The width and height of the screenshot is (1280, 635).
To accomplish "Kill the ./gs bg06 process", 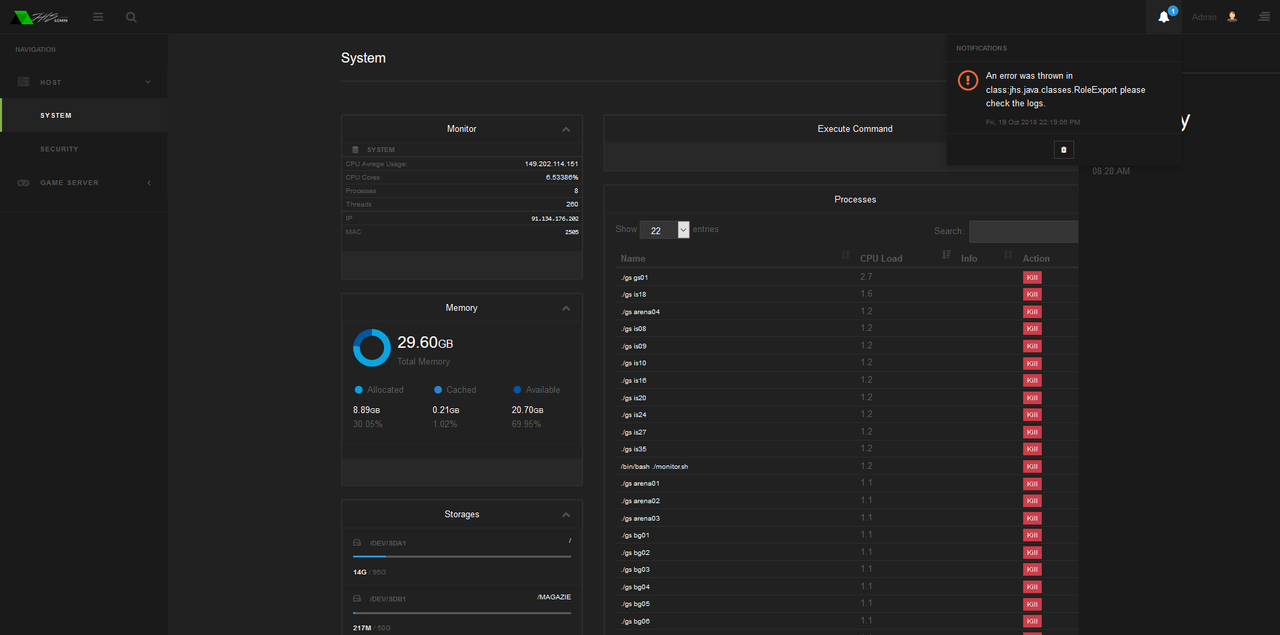I will point(1032,621).
